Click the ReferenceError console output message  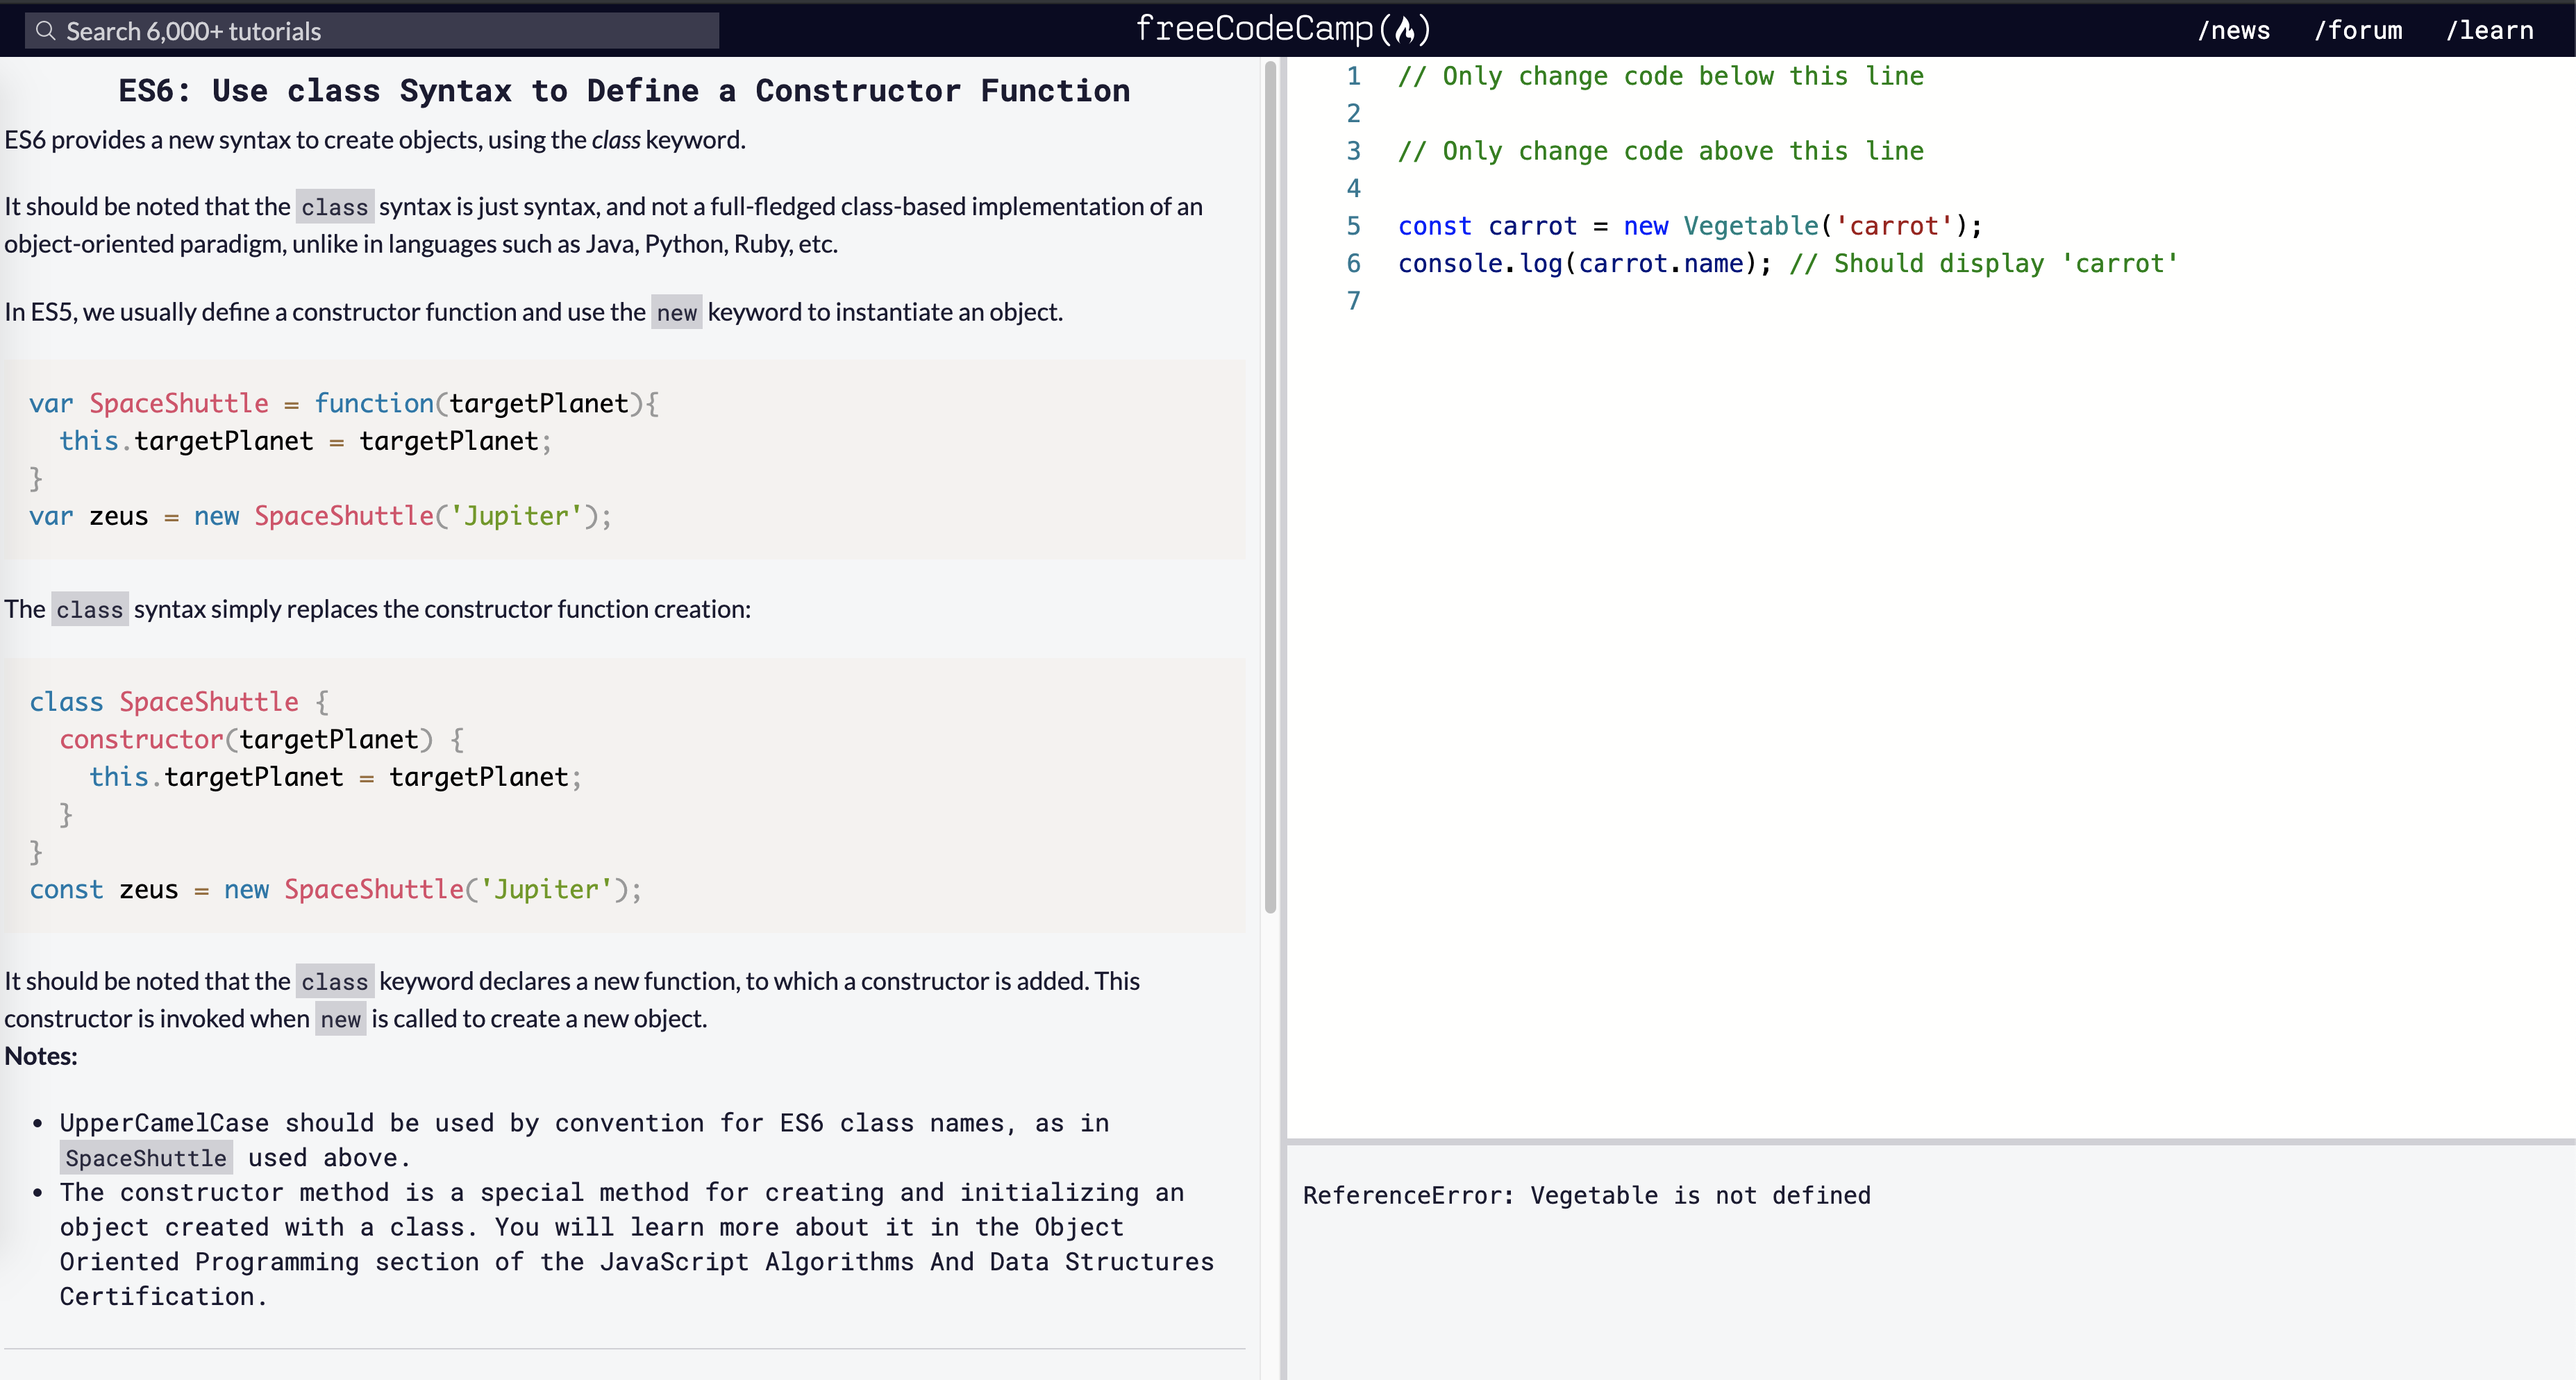(x=1586, y=1195)
